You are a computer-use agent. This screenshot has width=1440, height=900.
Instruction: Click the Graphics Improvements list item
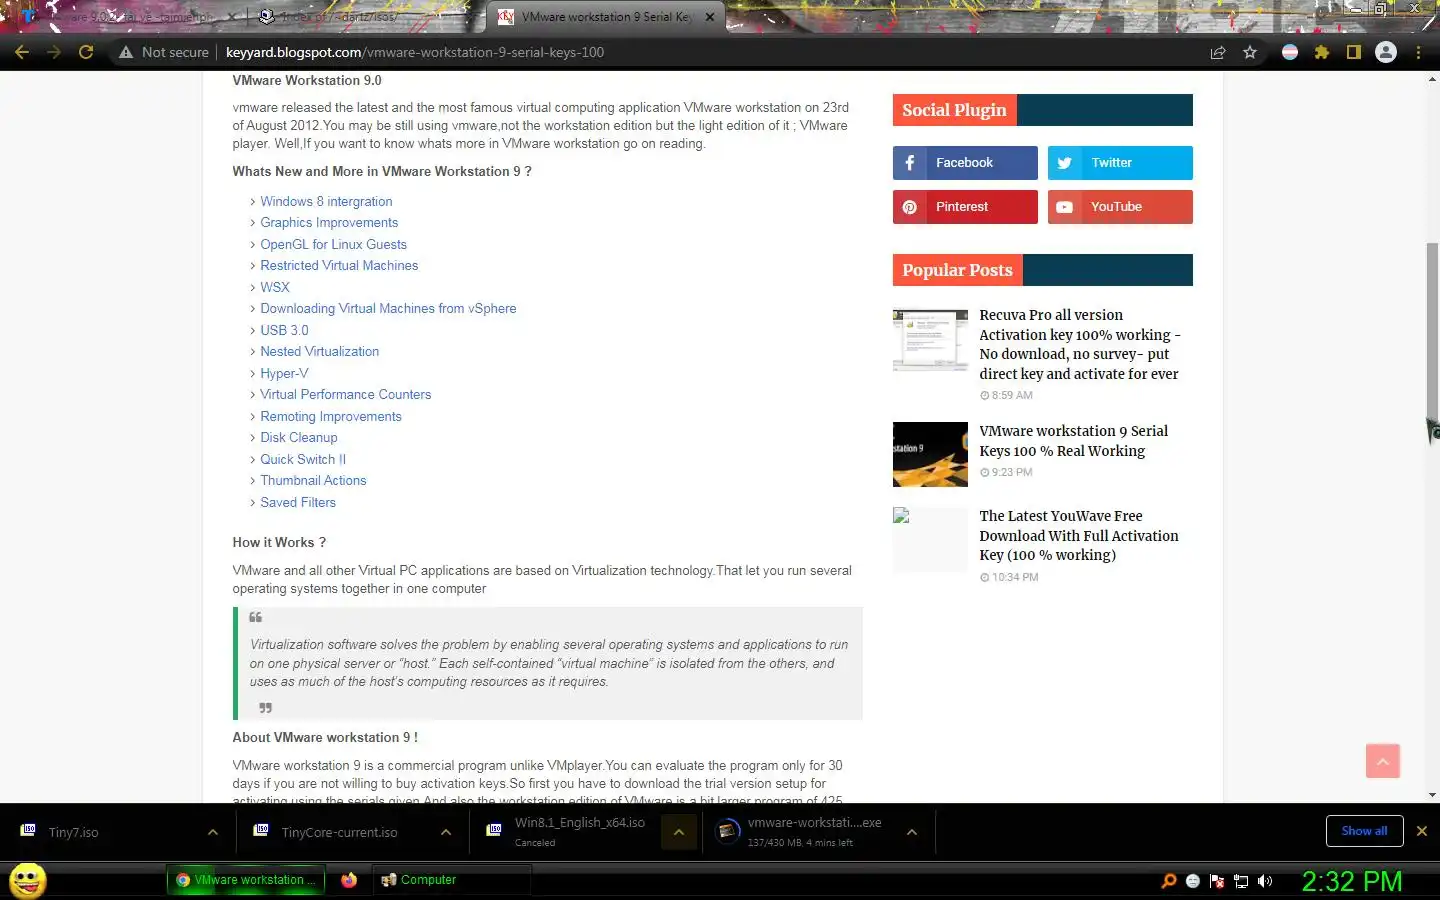(329, 223)
